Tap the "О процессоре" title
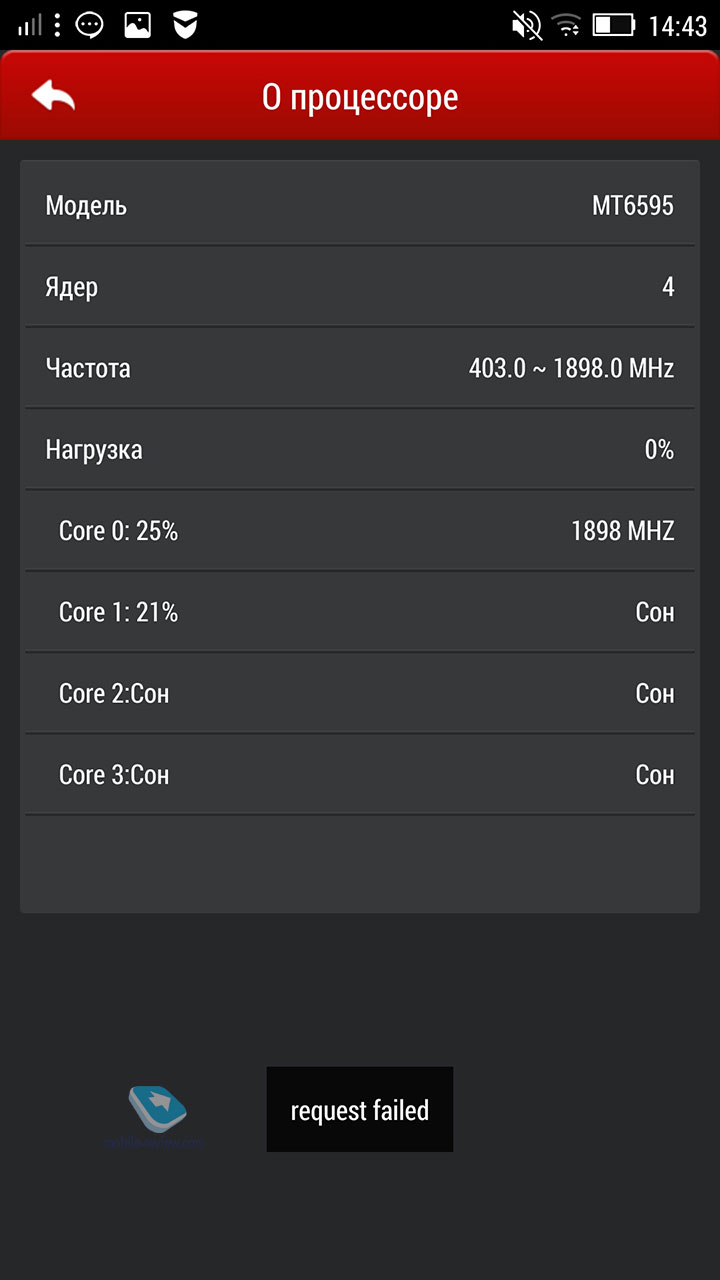 click(360, 97)
